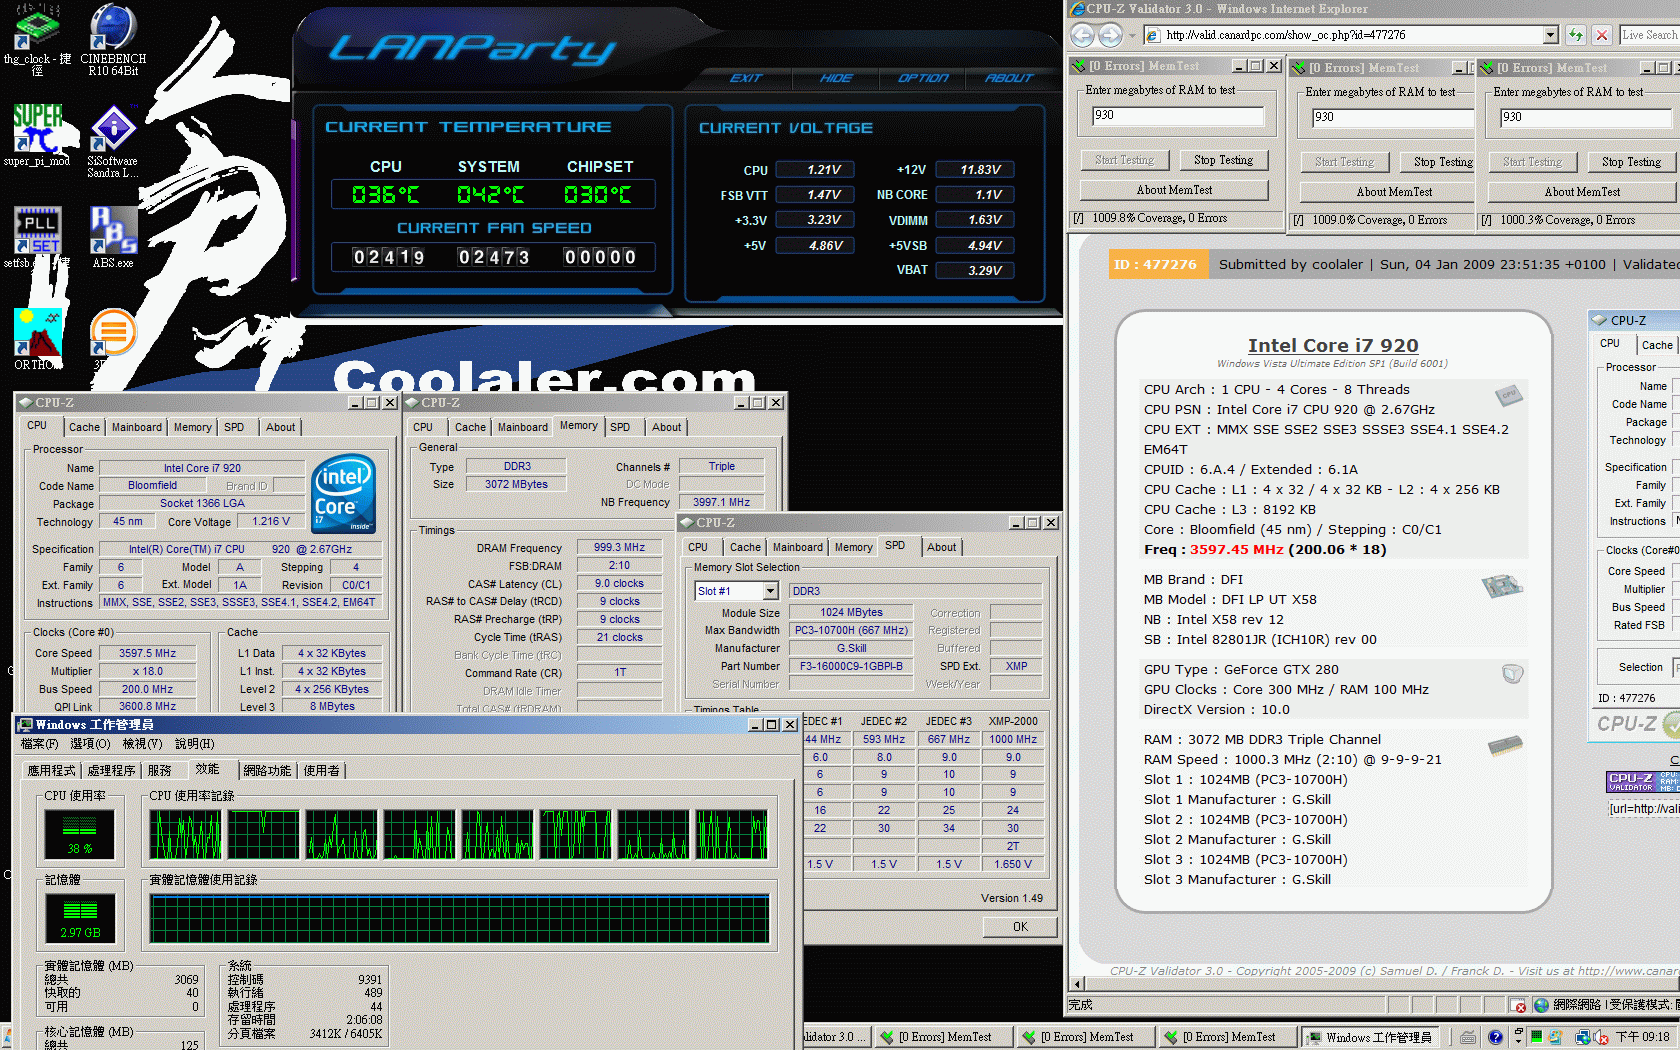The image size is (1680, 1050).
Task: Open the Slot #1 memory slot dropdown
Action: (770, 591)
